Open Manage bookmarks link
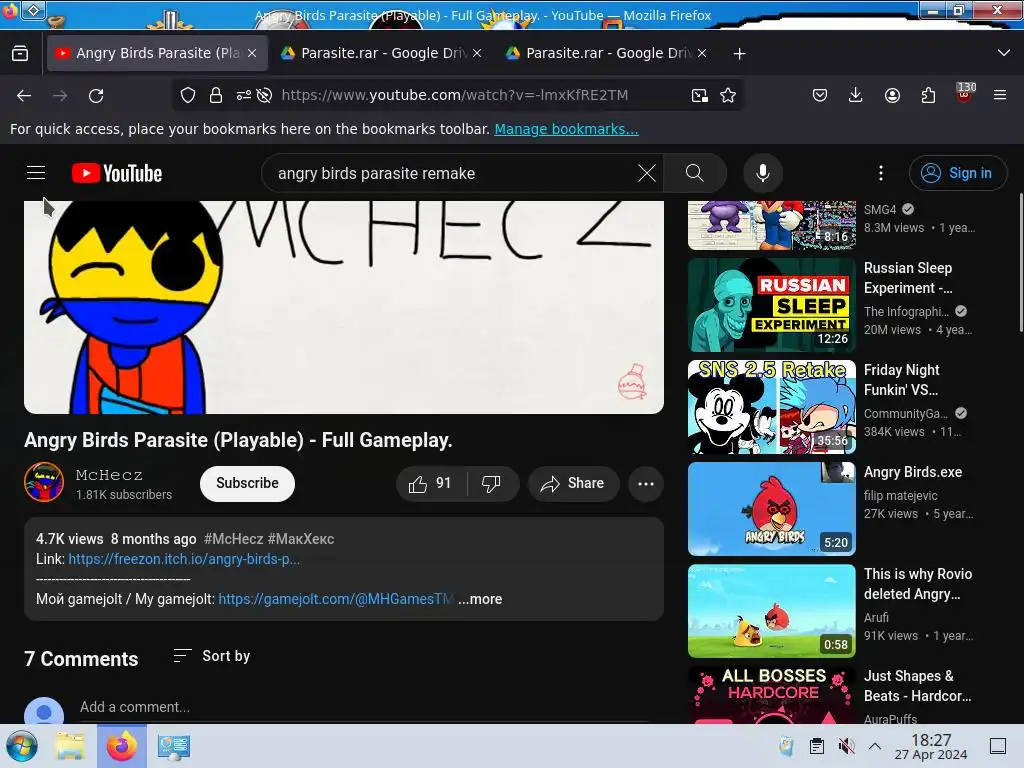The image size is (1024, 768). (x=566, y=129)
